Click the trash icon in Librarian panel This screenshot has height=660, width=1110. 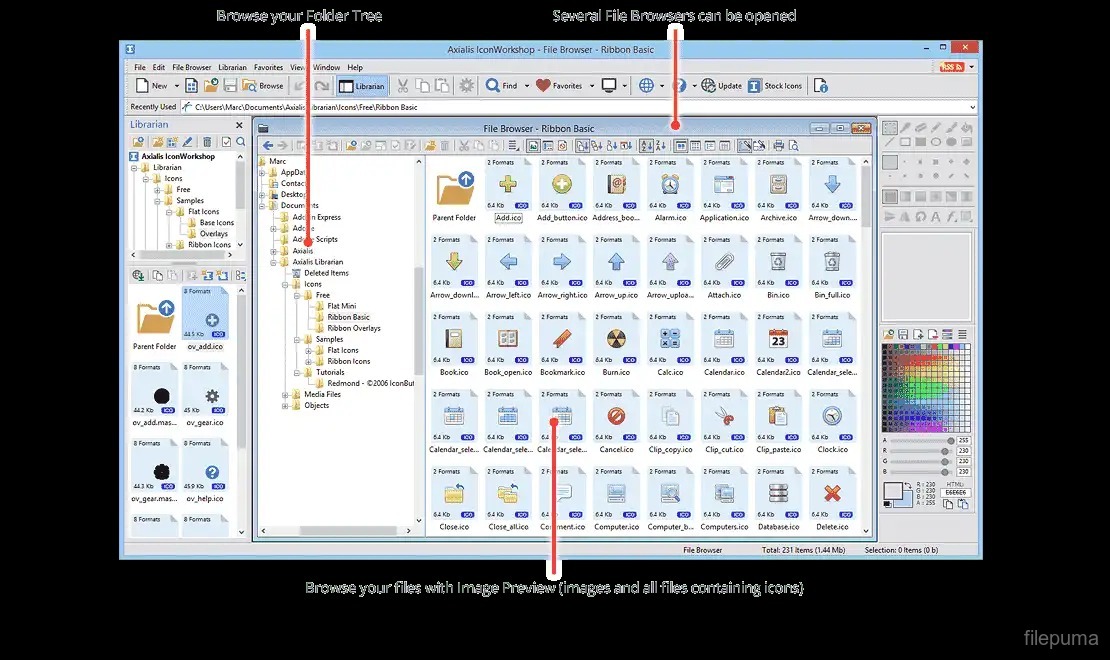(207, 142)
